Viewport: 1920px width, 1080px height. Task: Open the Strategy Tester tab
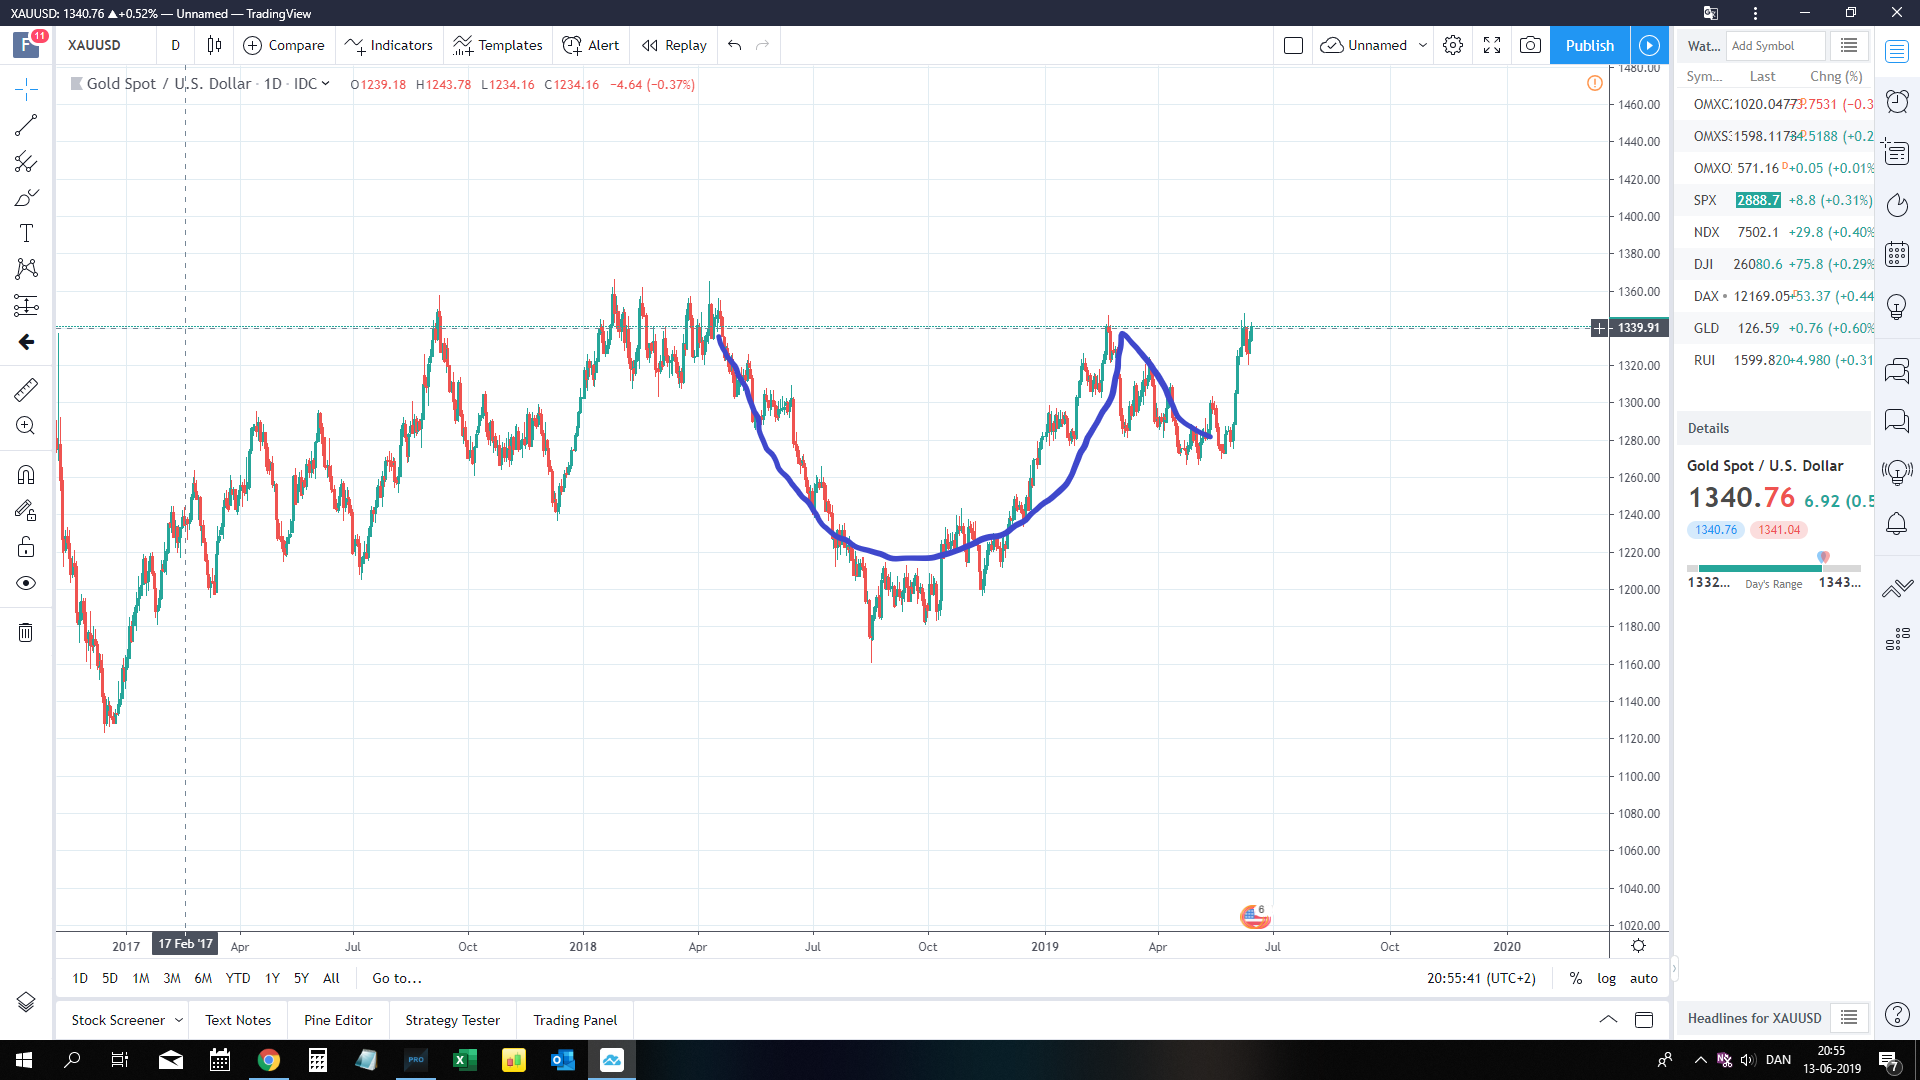(452, 1020)
